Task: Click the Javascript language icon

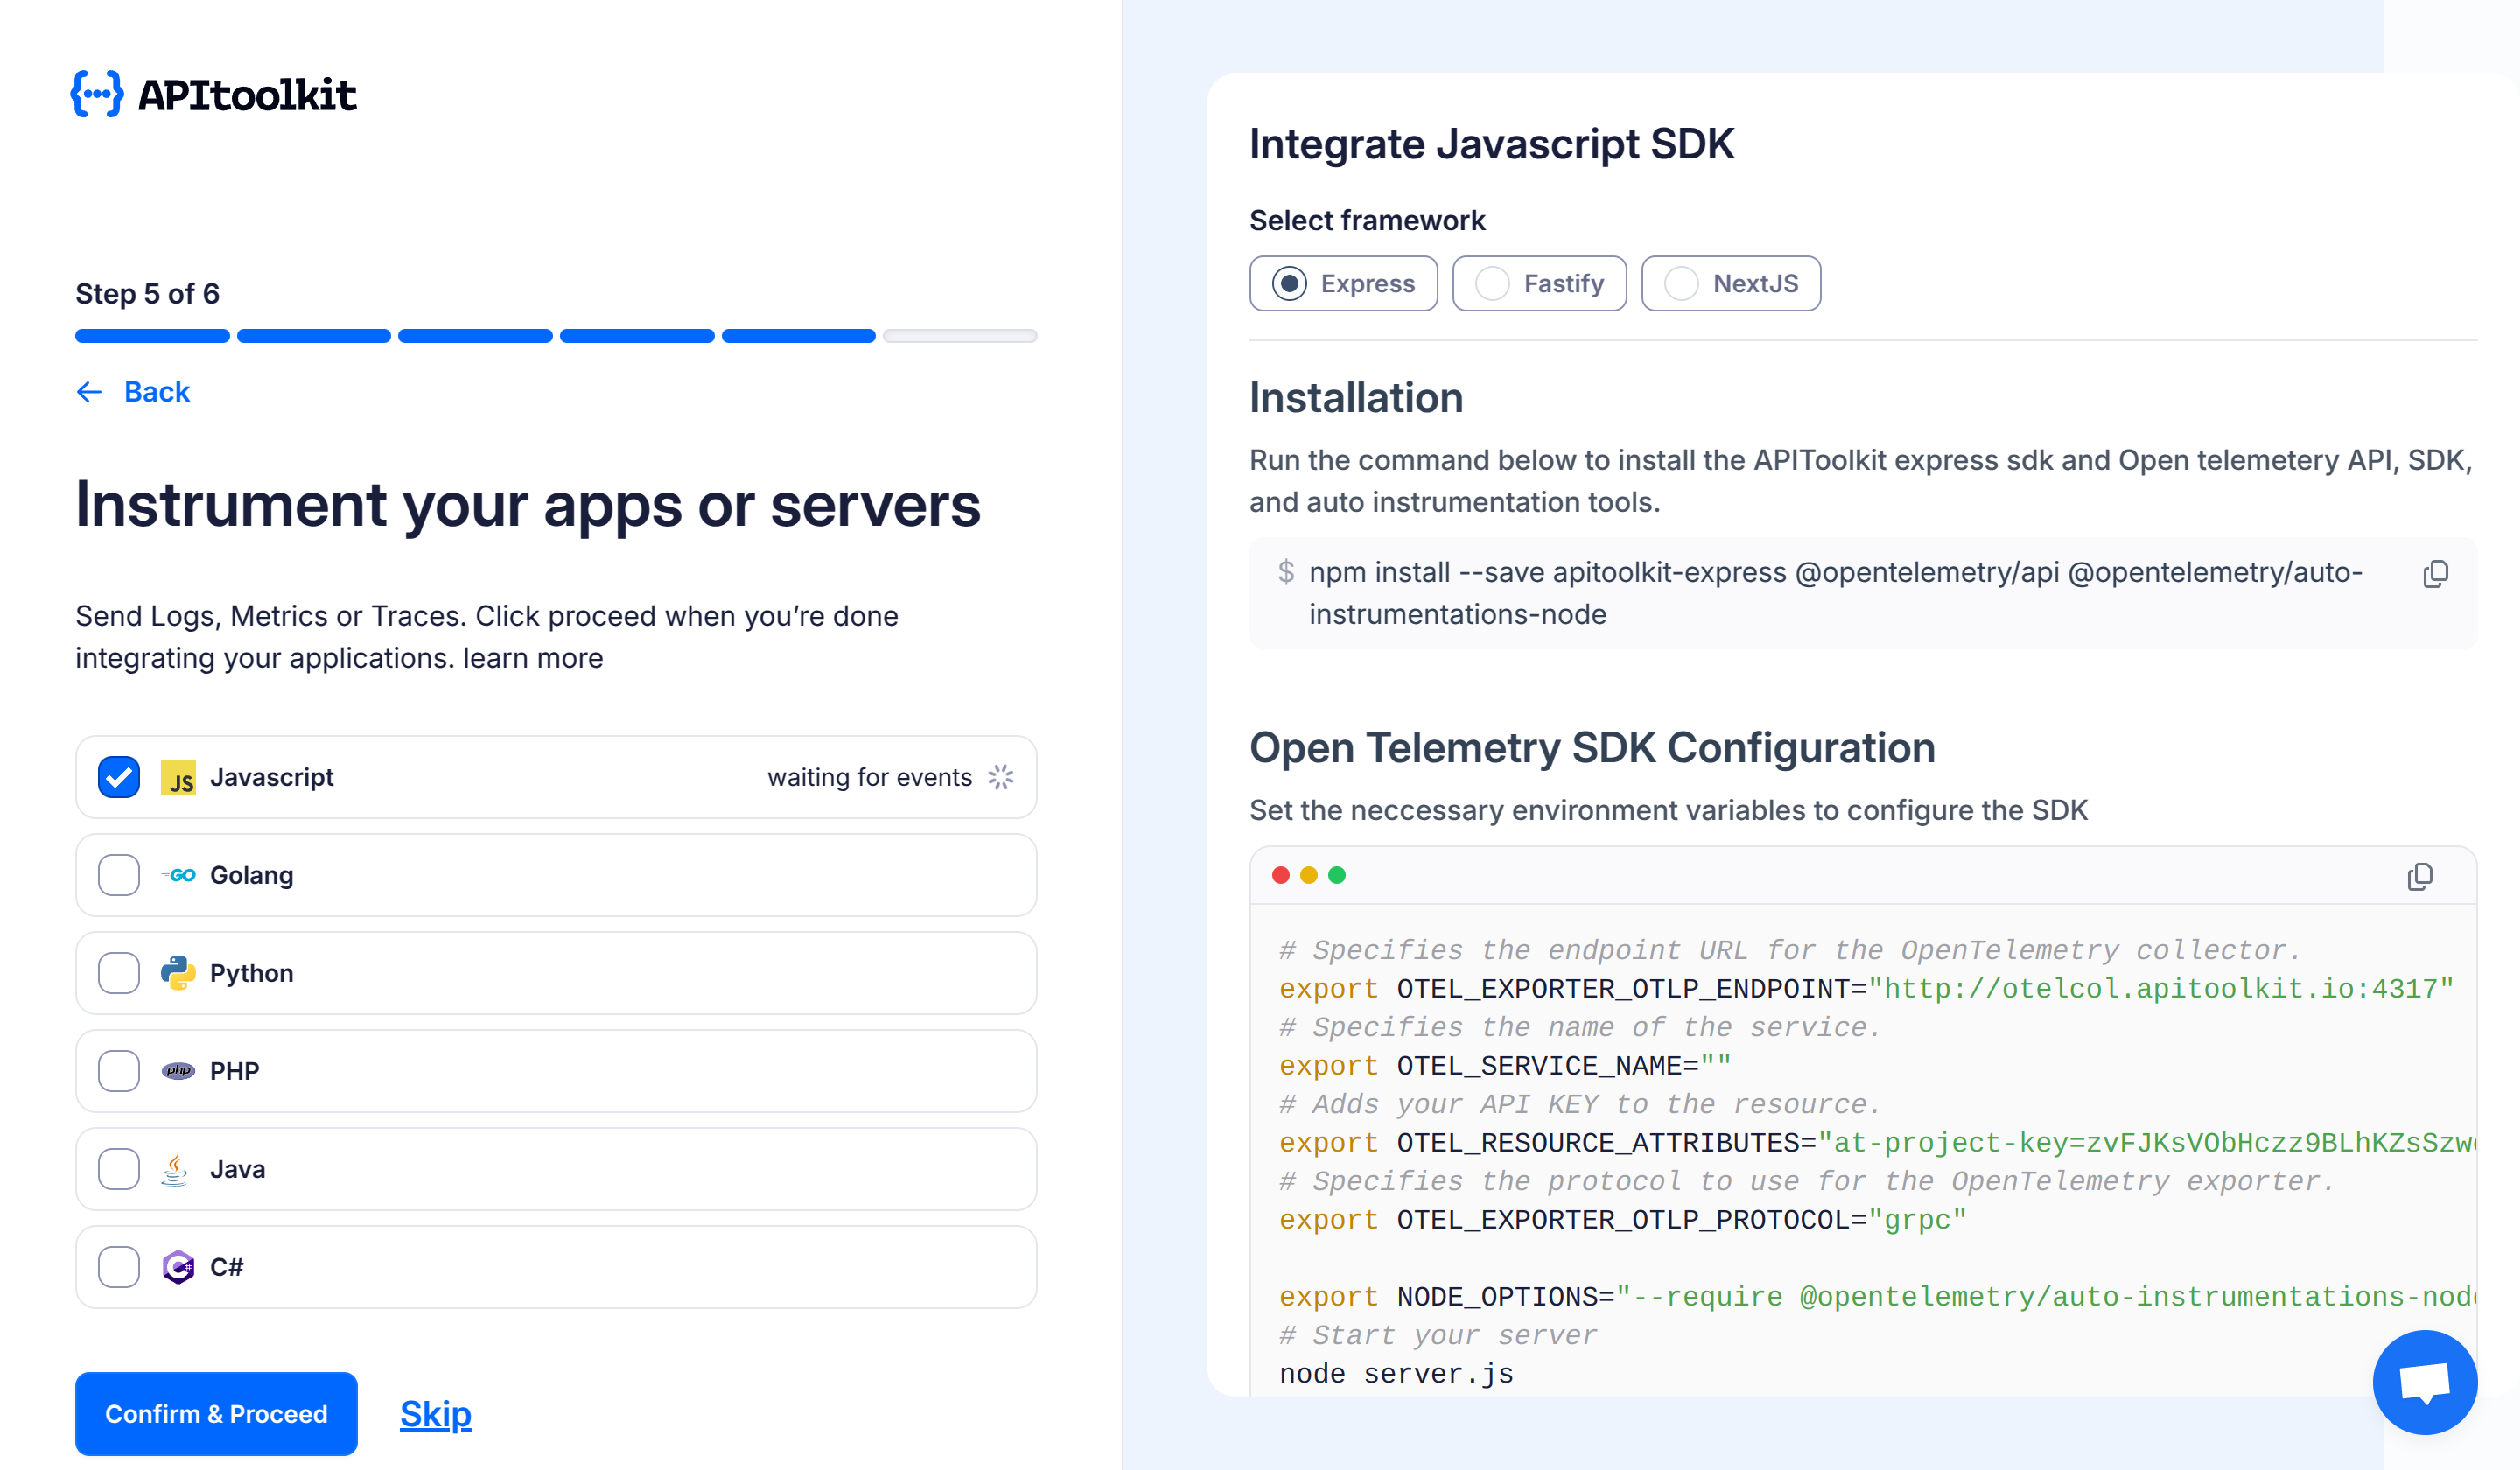Action: [179, 777]
